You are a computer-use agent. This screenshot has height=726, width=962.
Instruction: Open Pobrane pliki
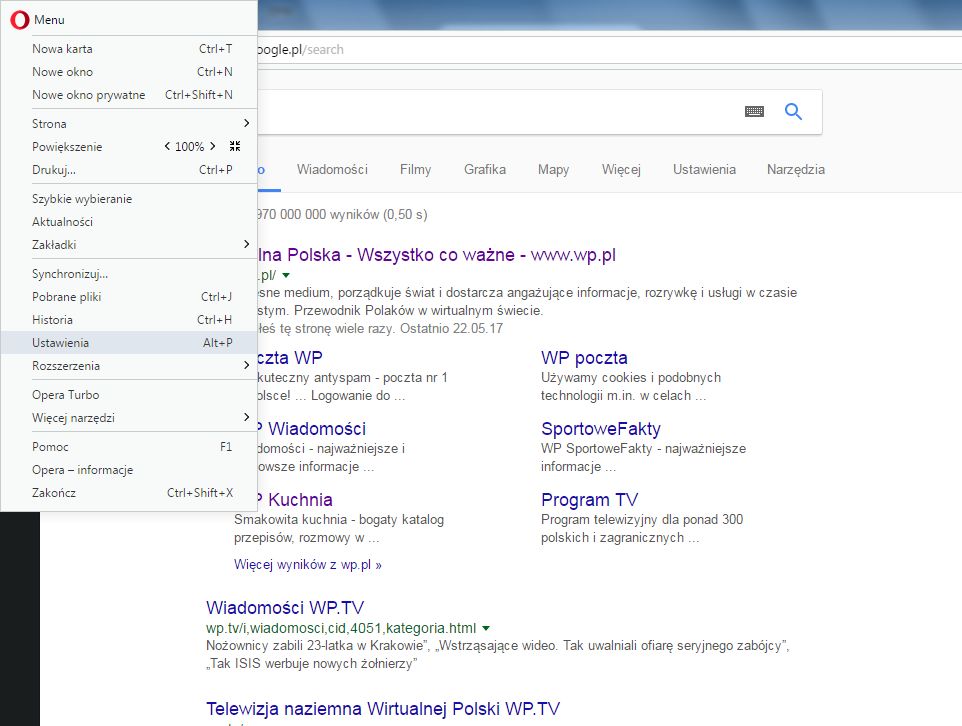tap(129, 296)
